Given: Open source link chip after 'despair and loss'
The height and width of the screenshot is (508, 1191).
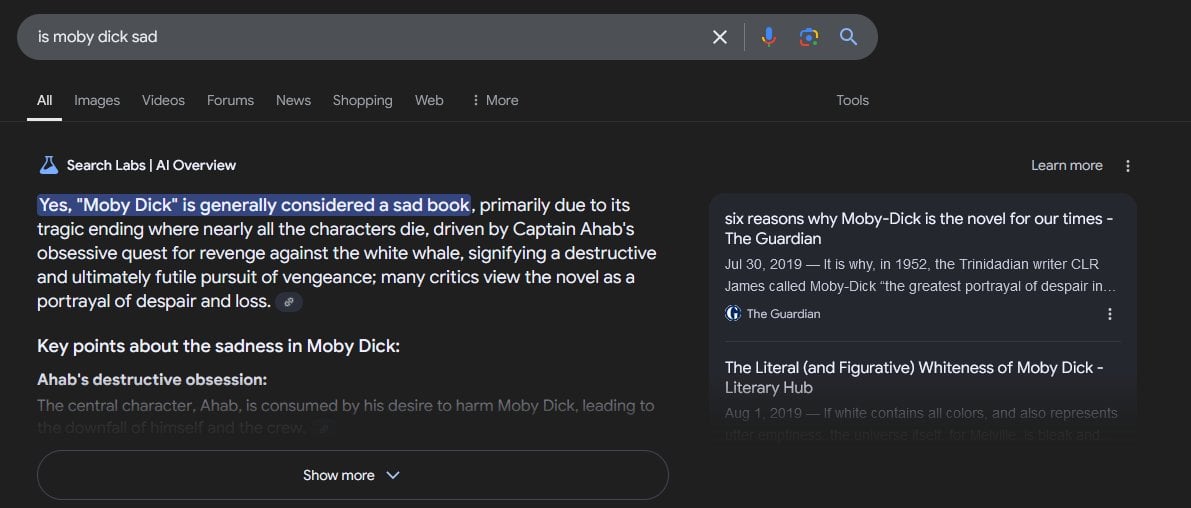Looking at the screenshot, I should pyautogui.click(x=289, y=302).
